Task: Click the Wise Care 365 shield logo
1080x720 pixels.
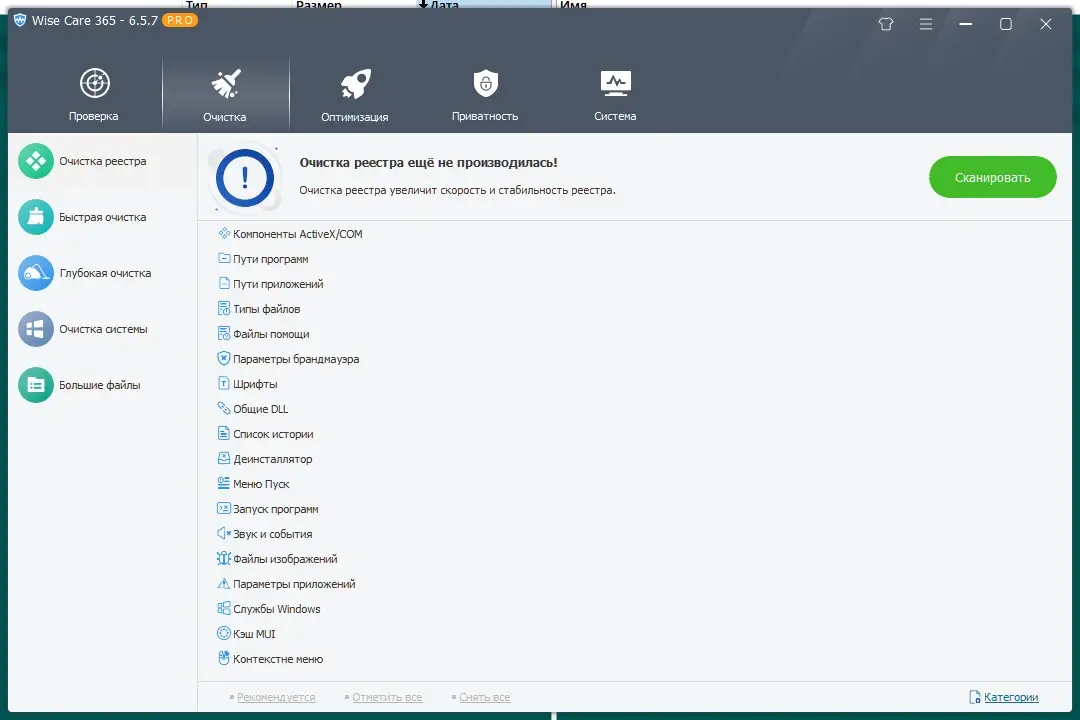Action: tap(20, 20)
